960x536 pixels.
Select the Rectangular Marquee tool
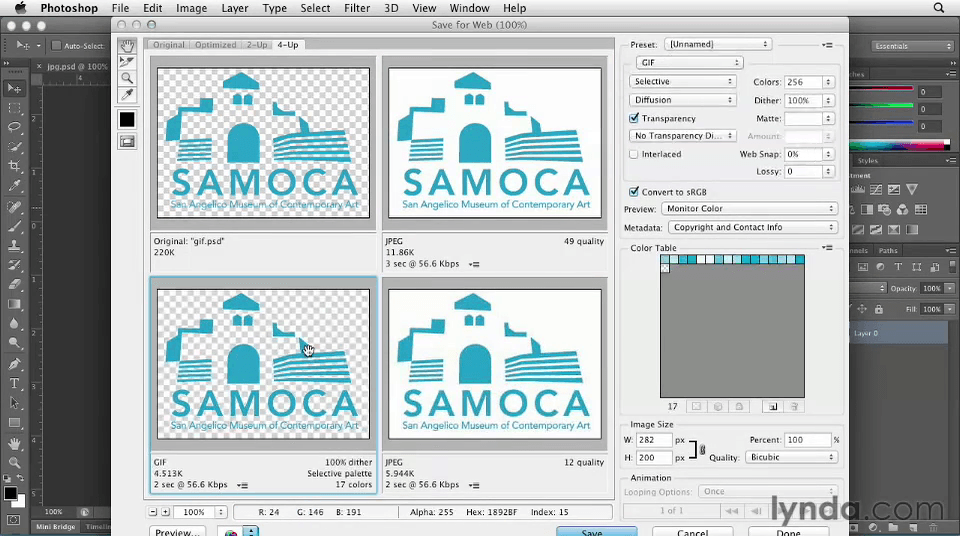[x=14, y=108]
